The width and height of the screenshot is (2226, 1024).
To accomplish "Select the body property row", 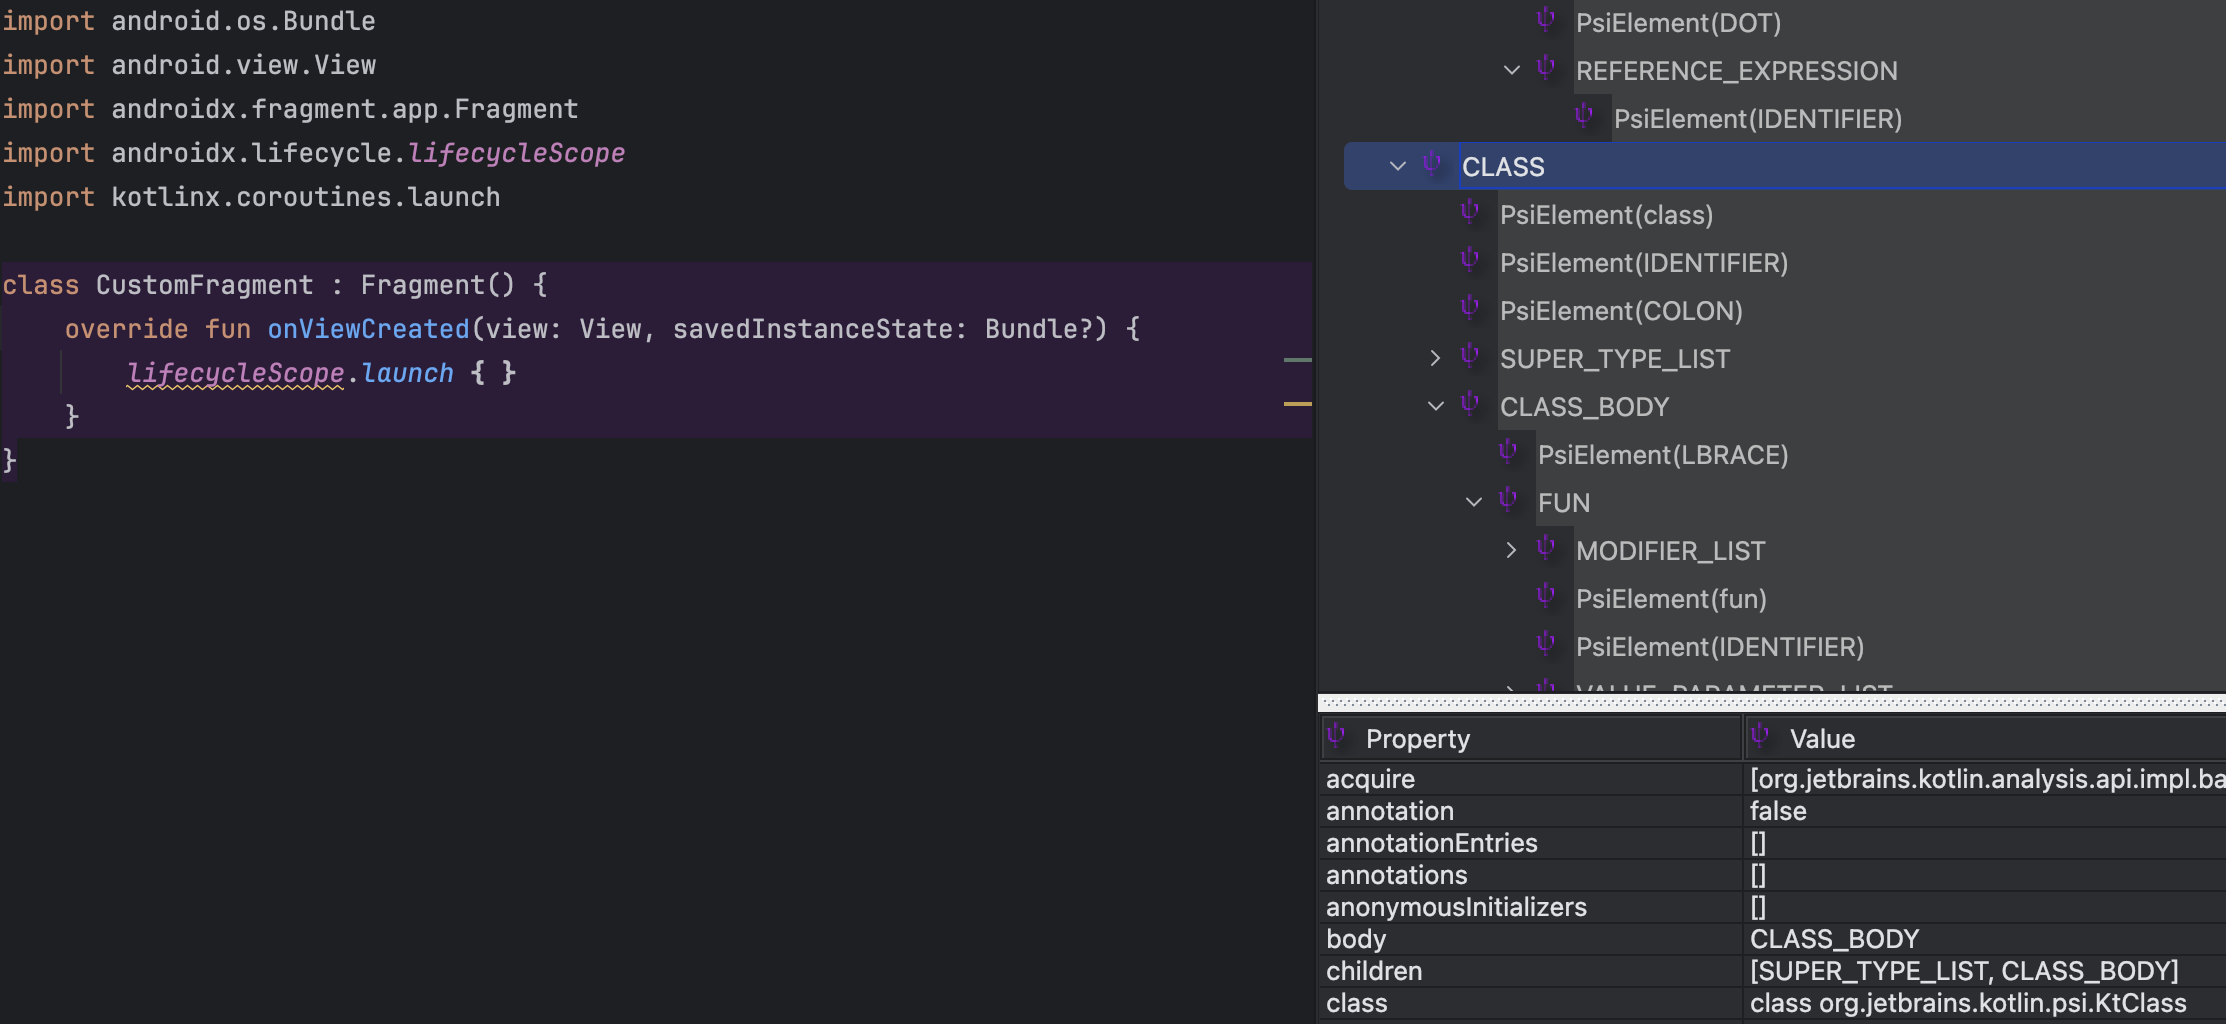I will (1772, 939).
